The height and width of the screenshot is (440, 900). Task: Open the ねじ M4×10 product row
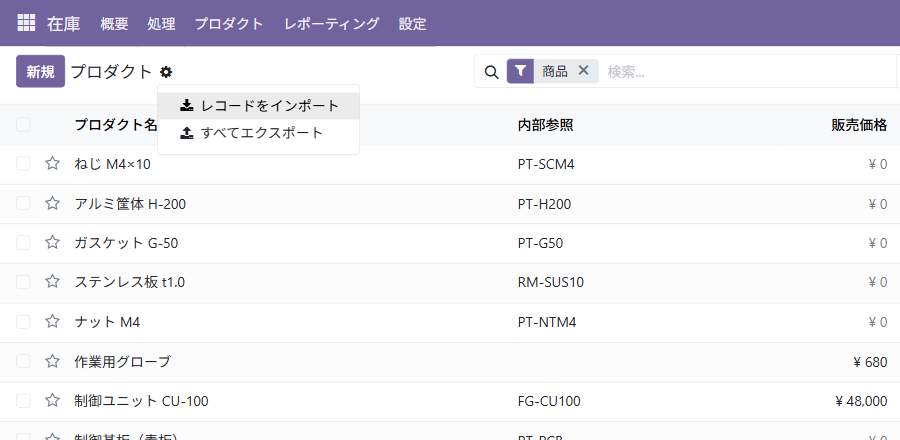(450, 164)
